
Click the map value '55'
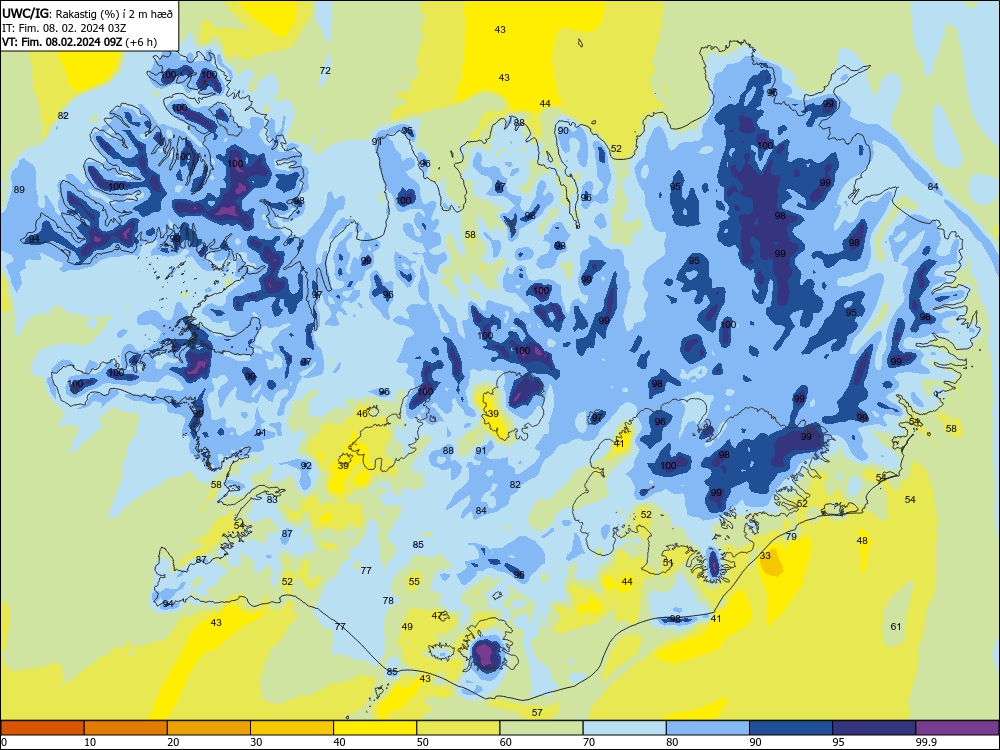tap(415, 581)
